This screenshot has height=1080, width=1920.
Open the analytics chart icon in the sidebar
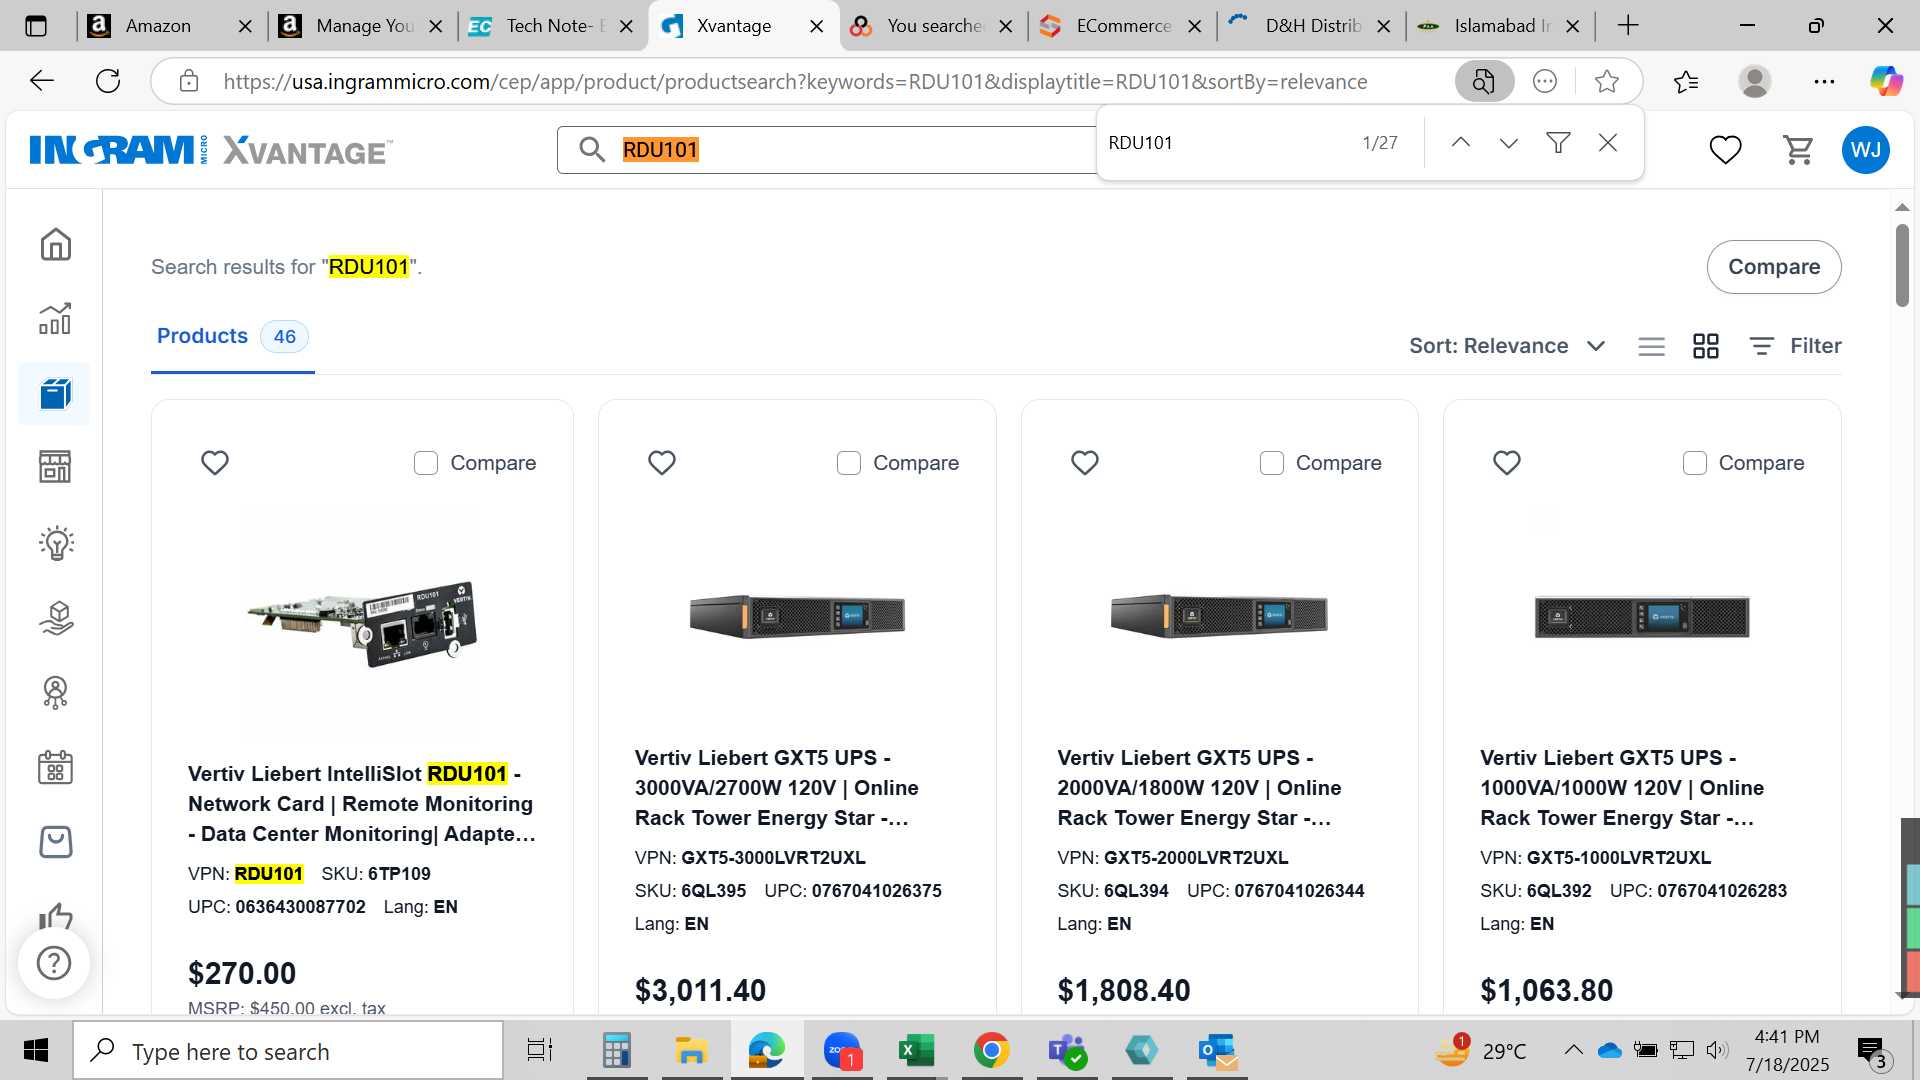tap(55, 319)
